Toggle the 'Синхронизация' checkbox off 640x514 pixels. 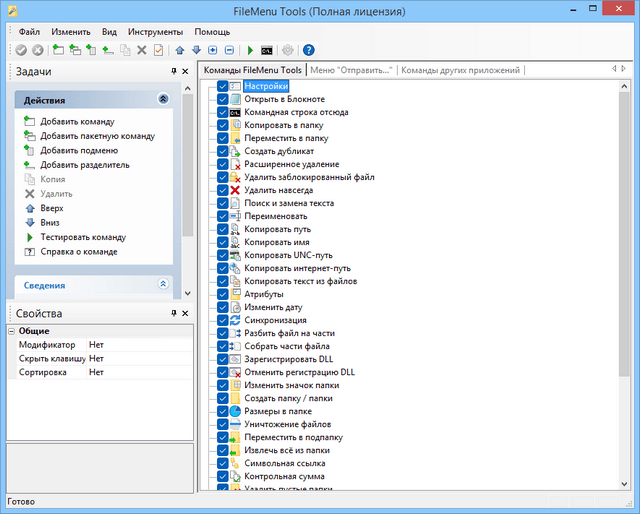(222, 320)
